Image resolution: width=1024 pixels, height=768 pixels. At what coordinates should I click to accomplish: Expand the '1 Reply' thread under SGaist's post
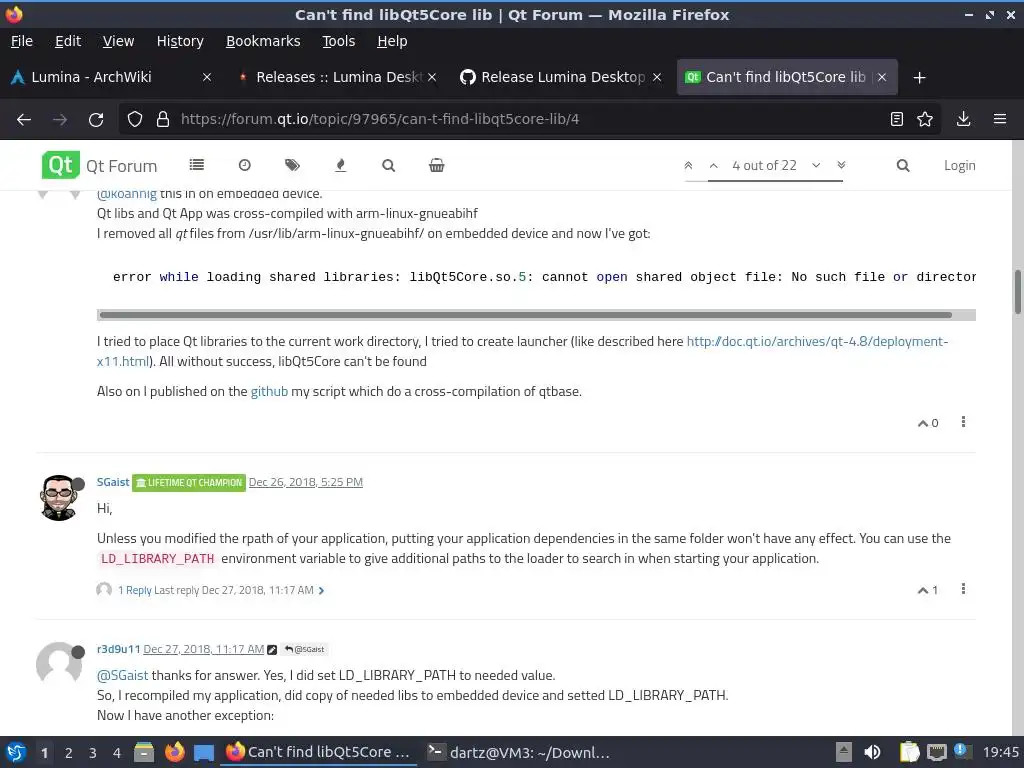[135, 590]
